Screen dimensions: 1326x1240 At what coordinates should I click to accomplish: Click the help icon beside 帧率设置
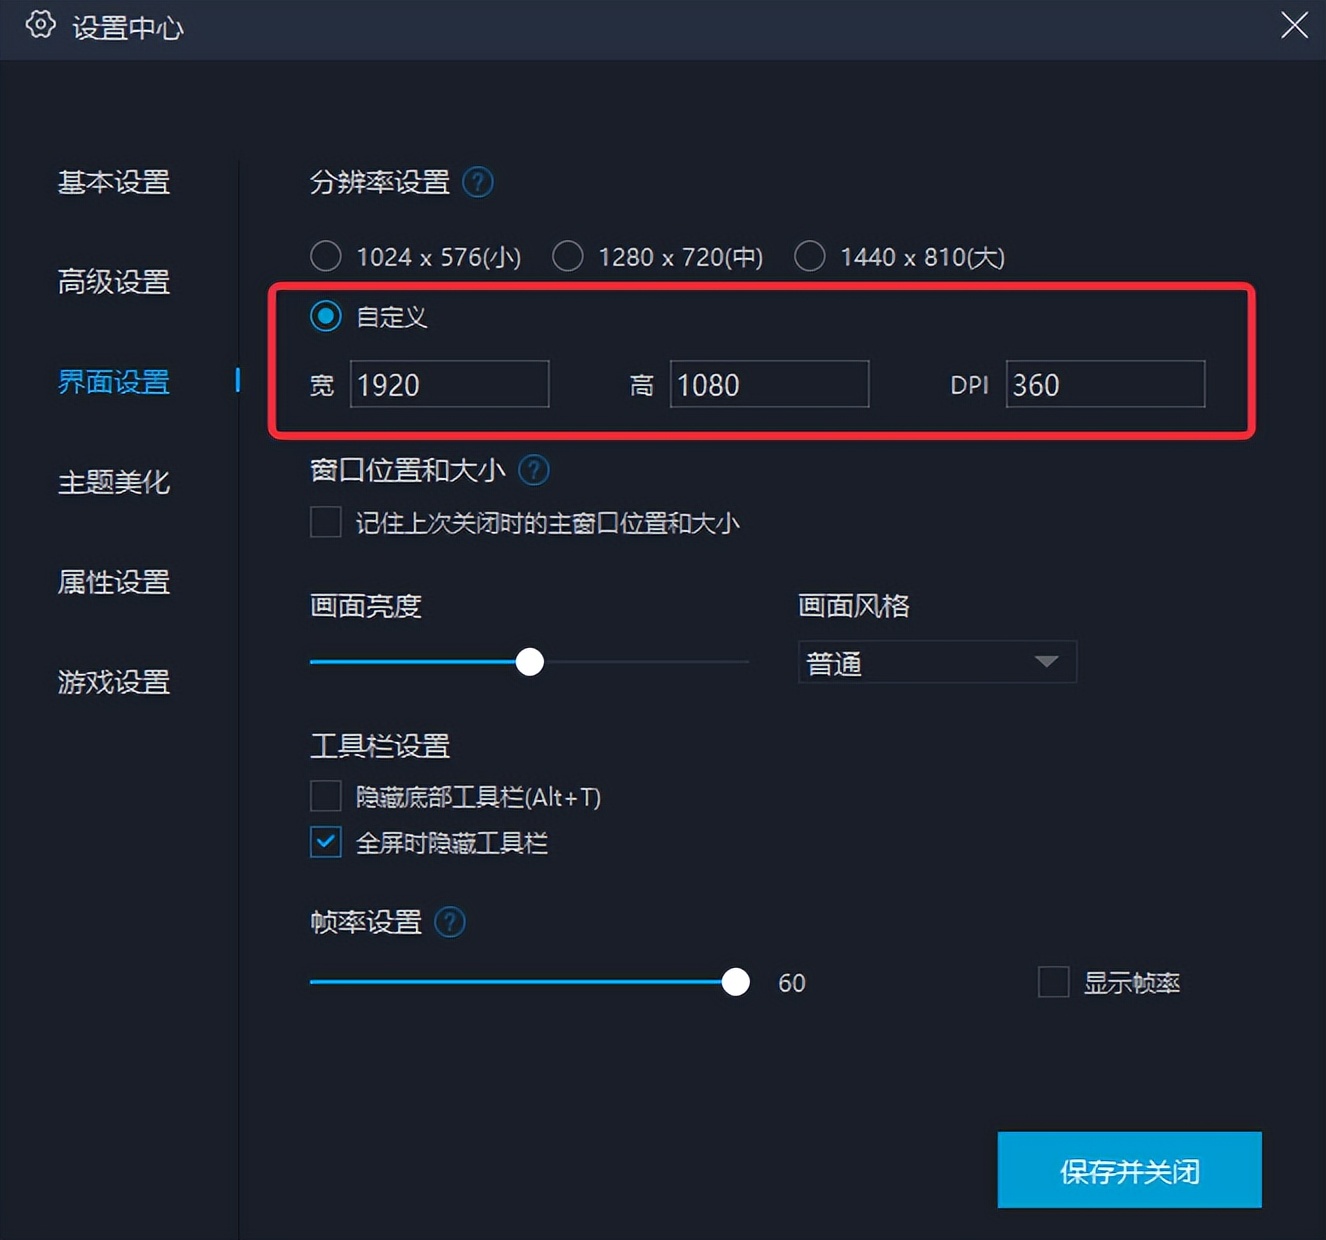(450, 922)
